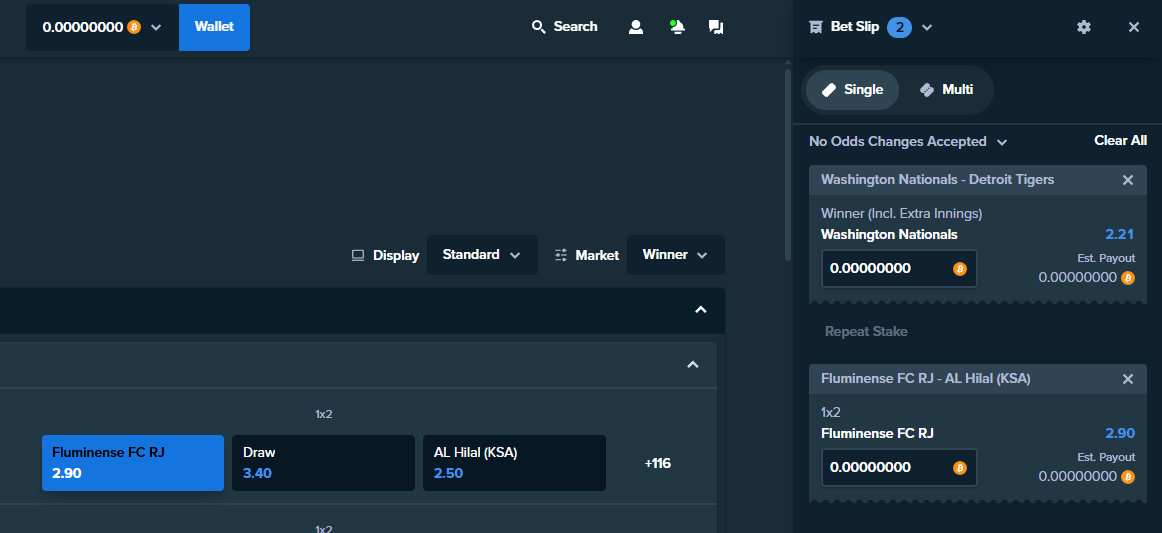1162x533 pixels.
Task: Close the Bet Slip panel
Action: [1133, 27]
